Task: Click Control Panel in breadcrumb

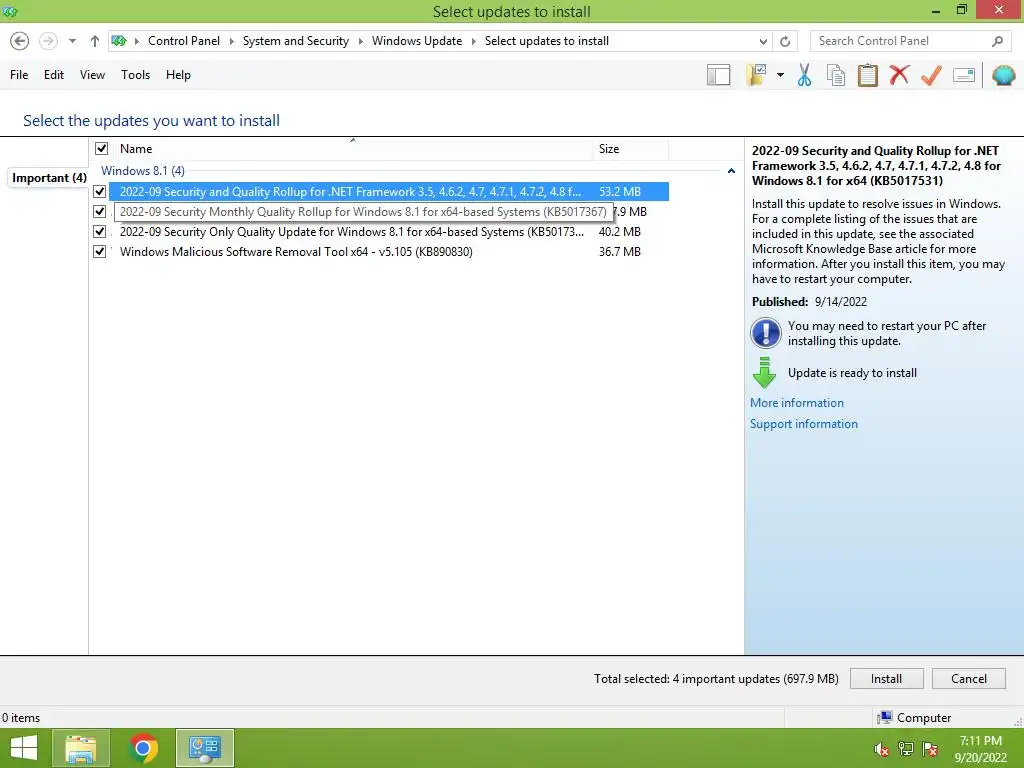Action: pyautogui.click(x=184, y=41)
